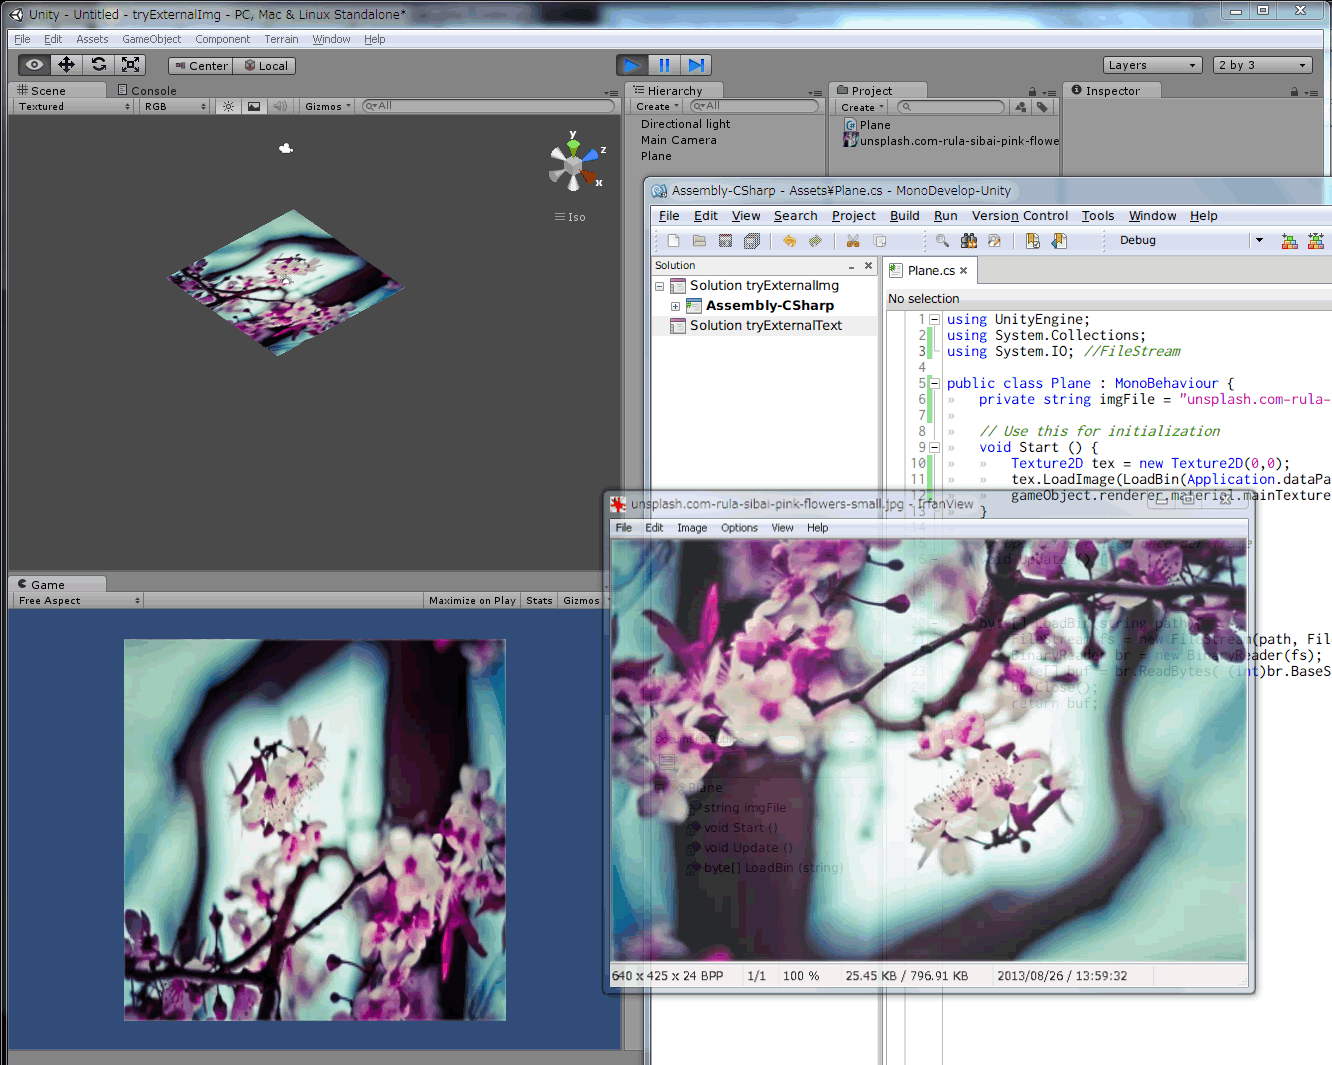Click MonoDevelop Save All icon
This screenshot has height=1065, width=1332.
pyautogui.click(x=752, y=241)
